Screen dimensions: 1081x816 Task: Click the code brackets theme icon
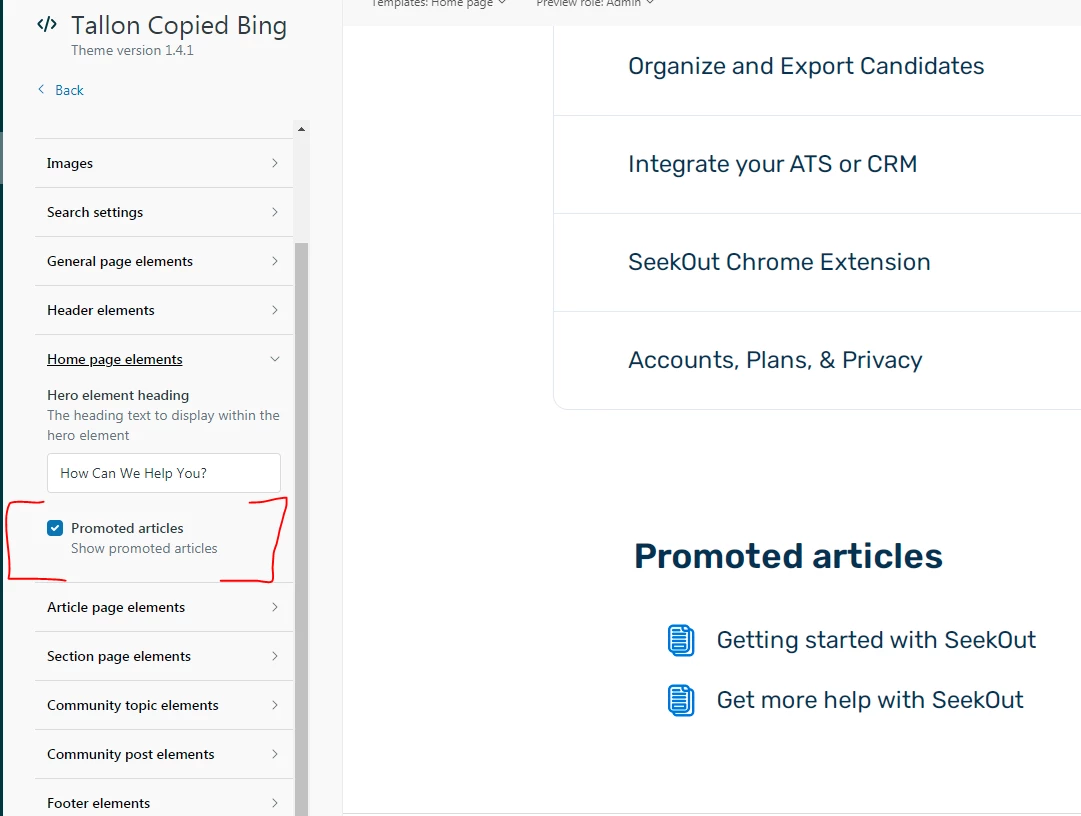tap(47, 25)
